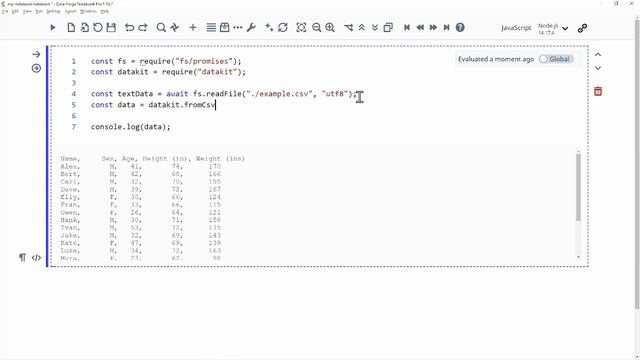Click the notebook page vertical scrollbar
This screenshot has height=360, width=640.
(637, 163)
